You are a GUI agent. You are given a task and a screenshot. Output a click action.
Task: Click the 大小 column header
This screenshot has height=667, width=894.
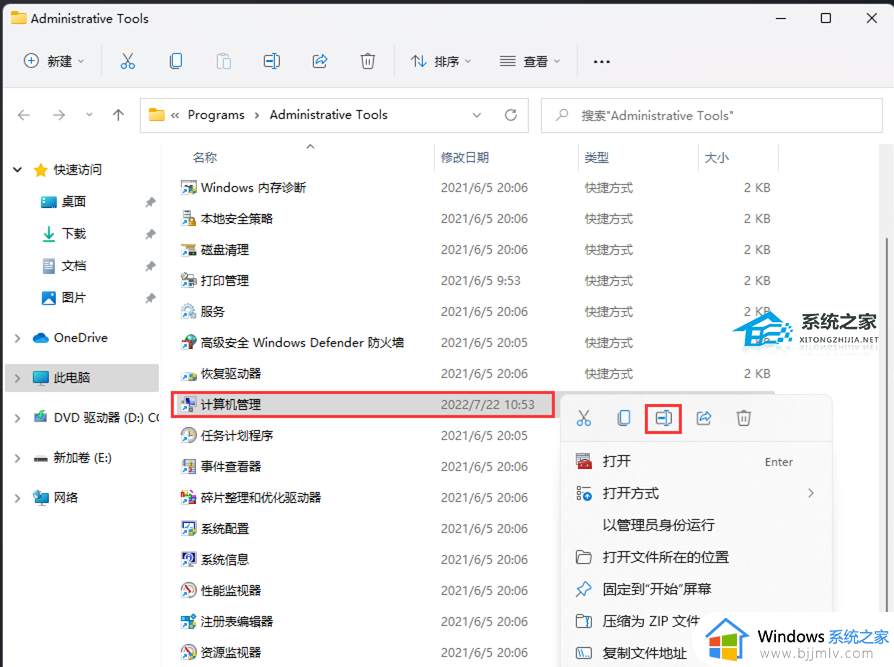716,157
